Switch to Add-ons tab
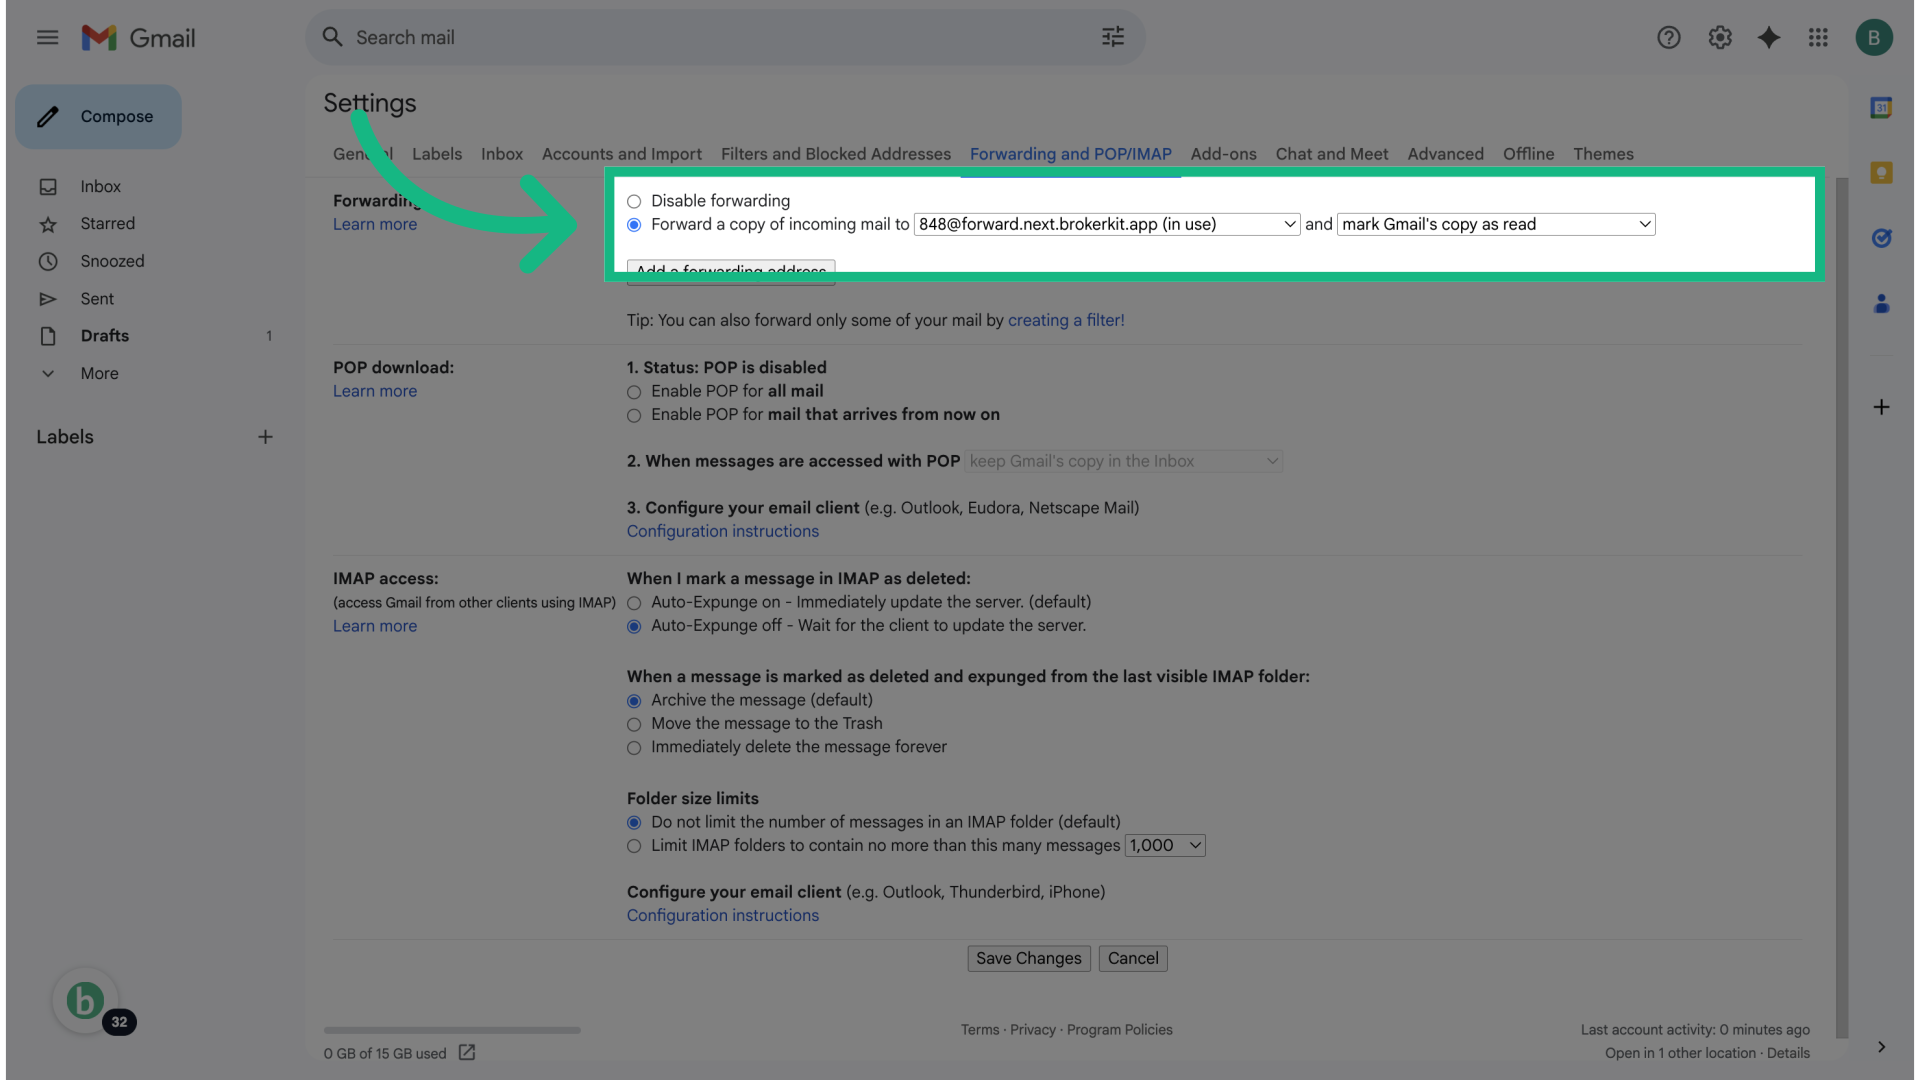The width and height of the screenshot is (1920, 1080). pyautogui.click(x=1223, y=154)
